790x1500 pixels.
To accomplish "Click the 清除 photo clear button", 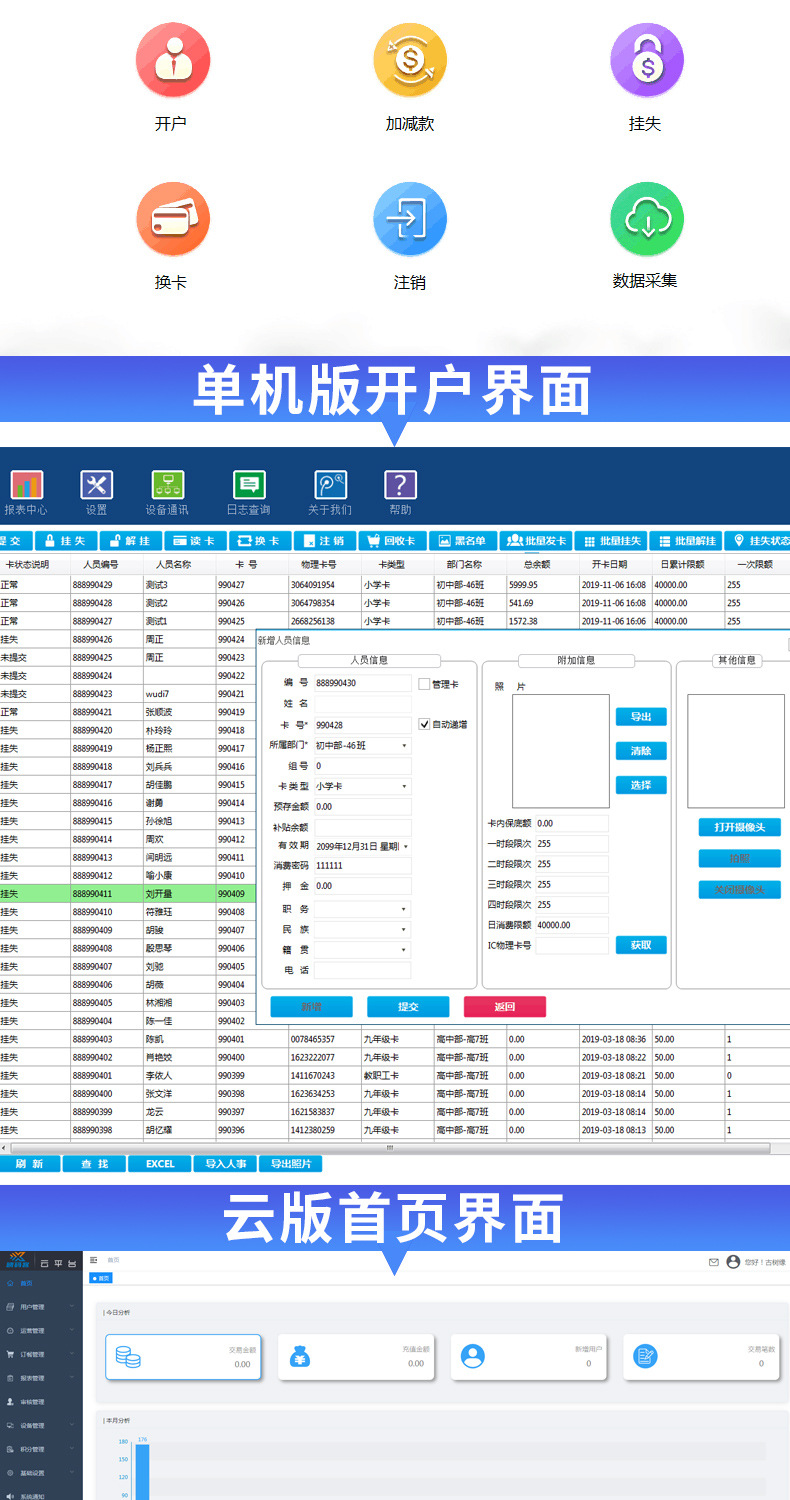I will click(641, 751).
